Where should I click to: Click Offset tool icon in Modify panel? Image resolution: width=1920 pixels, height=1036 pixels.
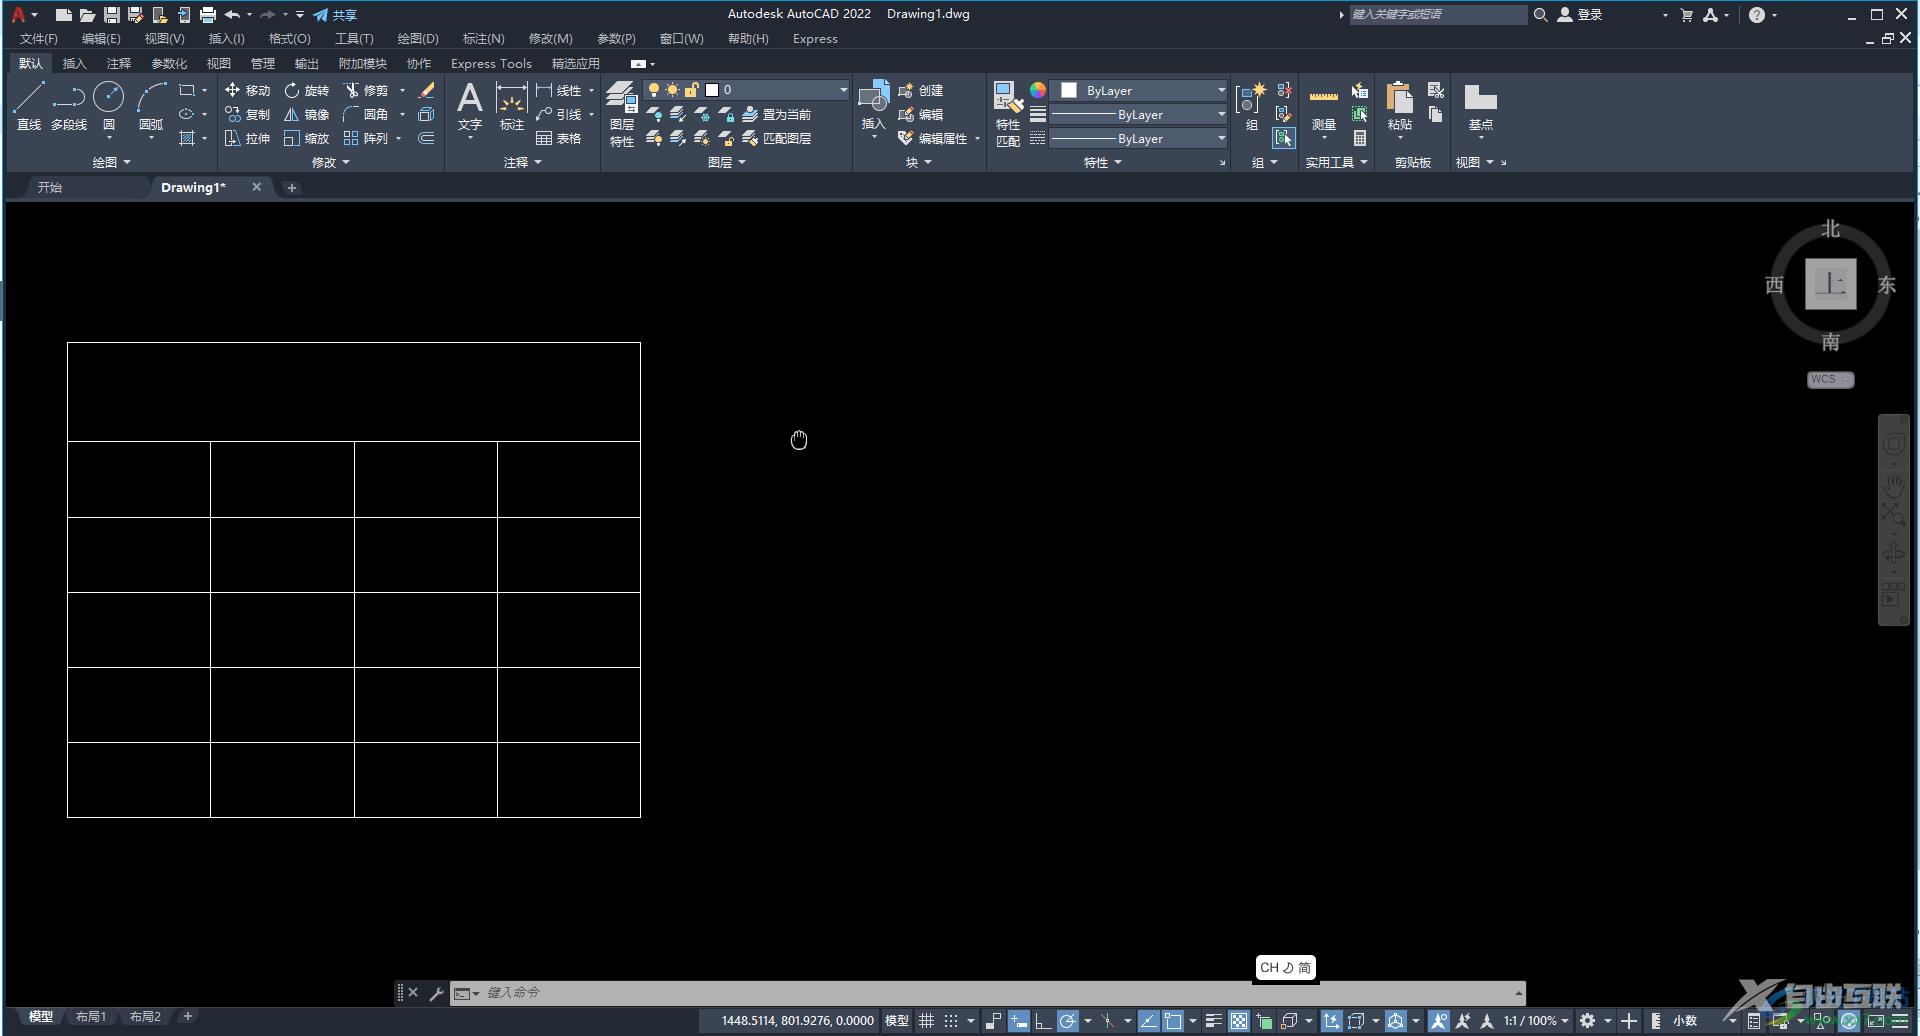(x=426, y=138)
